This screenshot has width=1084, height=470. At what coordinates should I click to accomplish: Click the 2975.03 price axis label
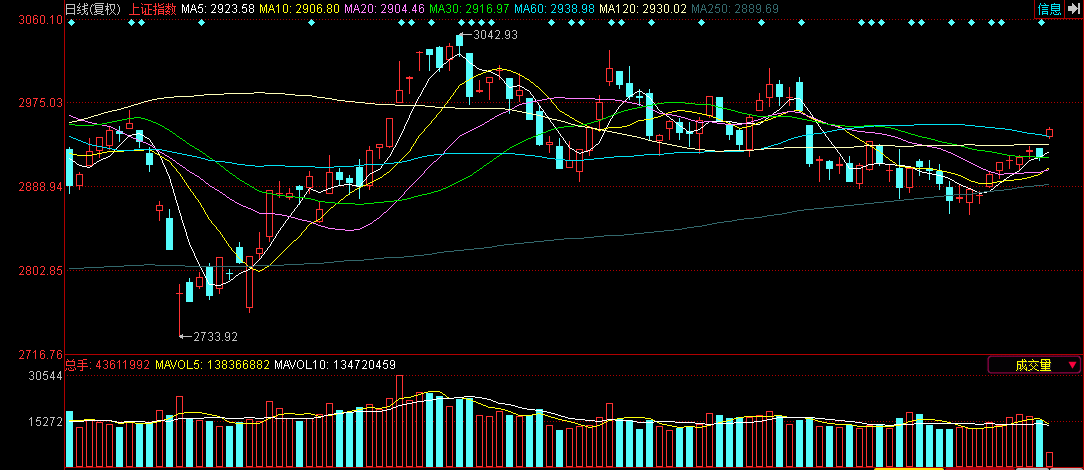(35, 102)
